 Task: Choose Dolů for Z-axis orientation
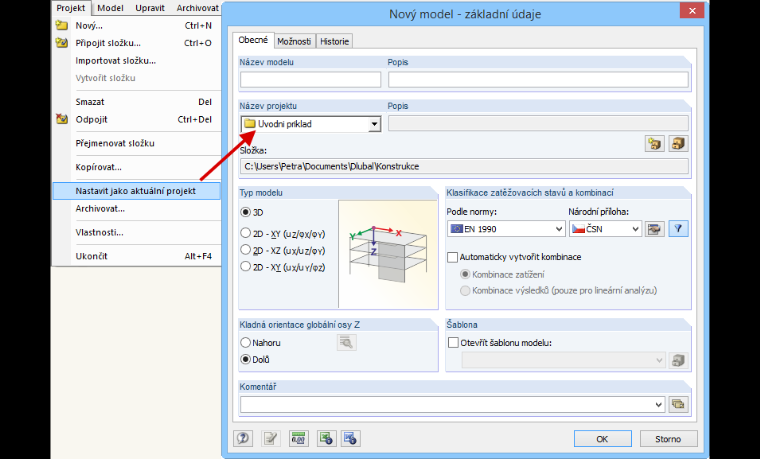pos(246,359)
